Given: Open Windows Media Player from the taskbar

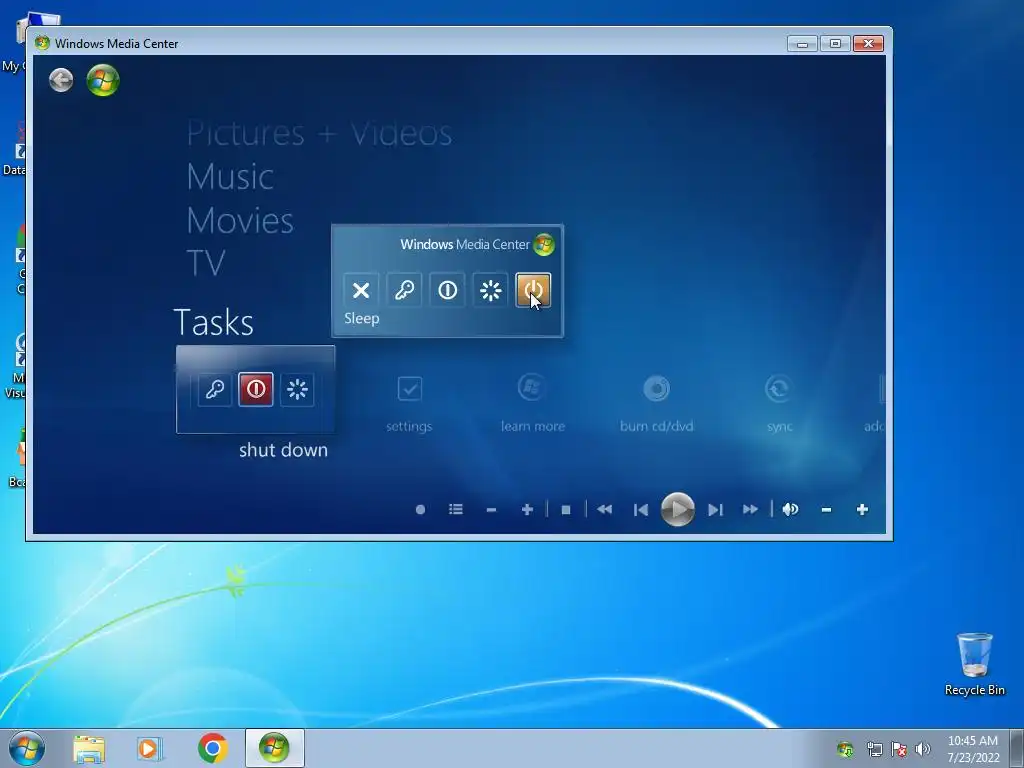Looking at the screenshot, I should (x=150, y=749).
